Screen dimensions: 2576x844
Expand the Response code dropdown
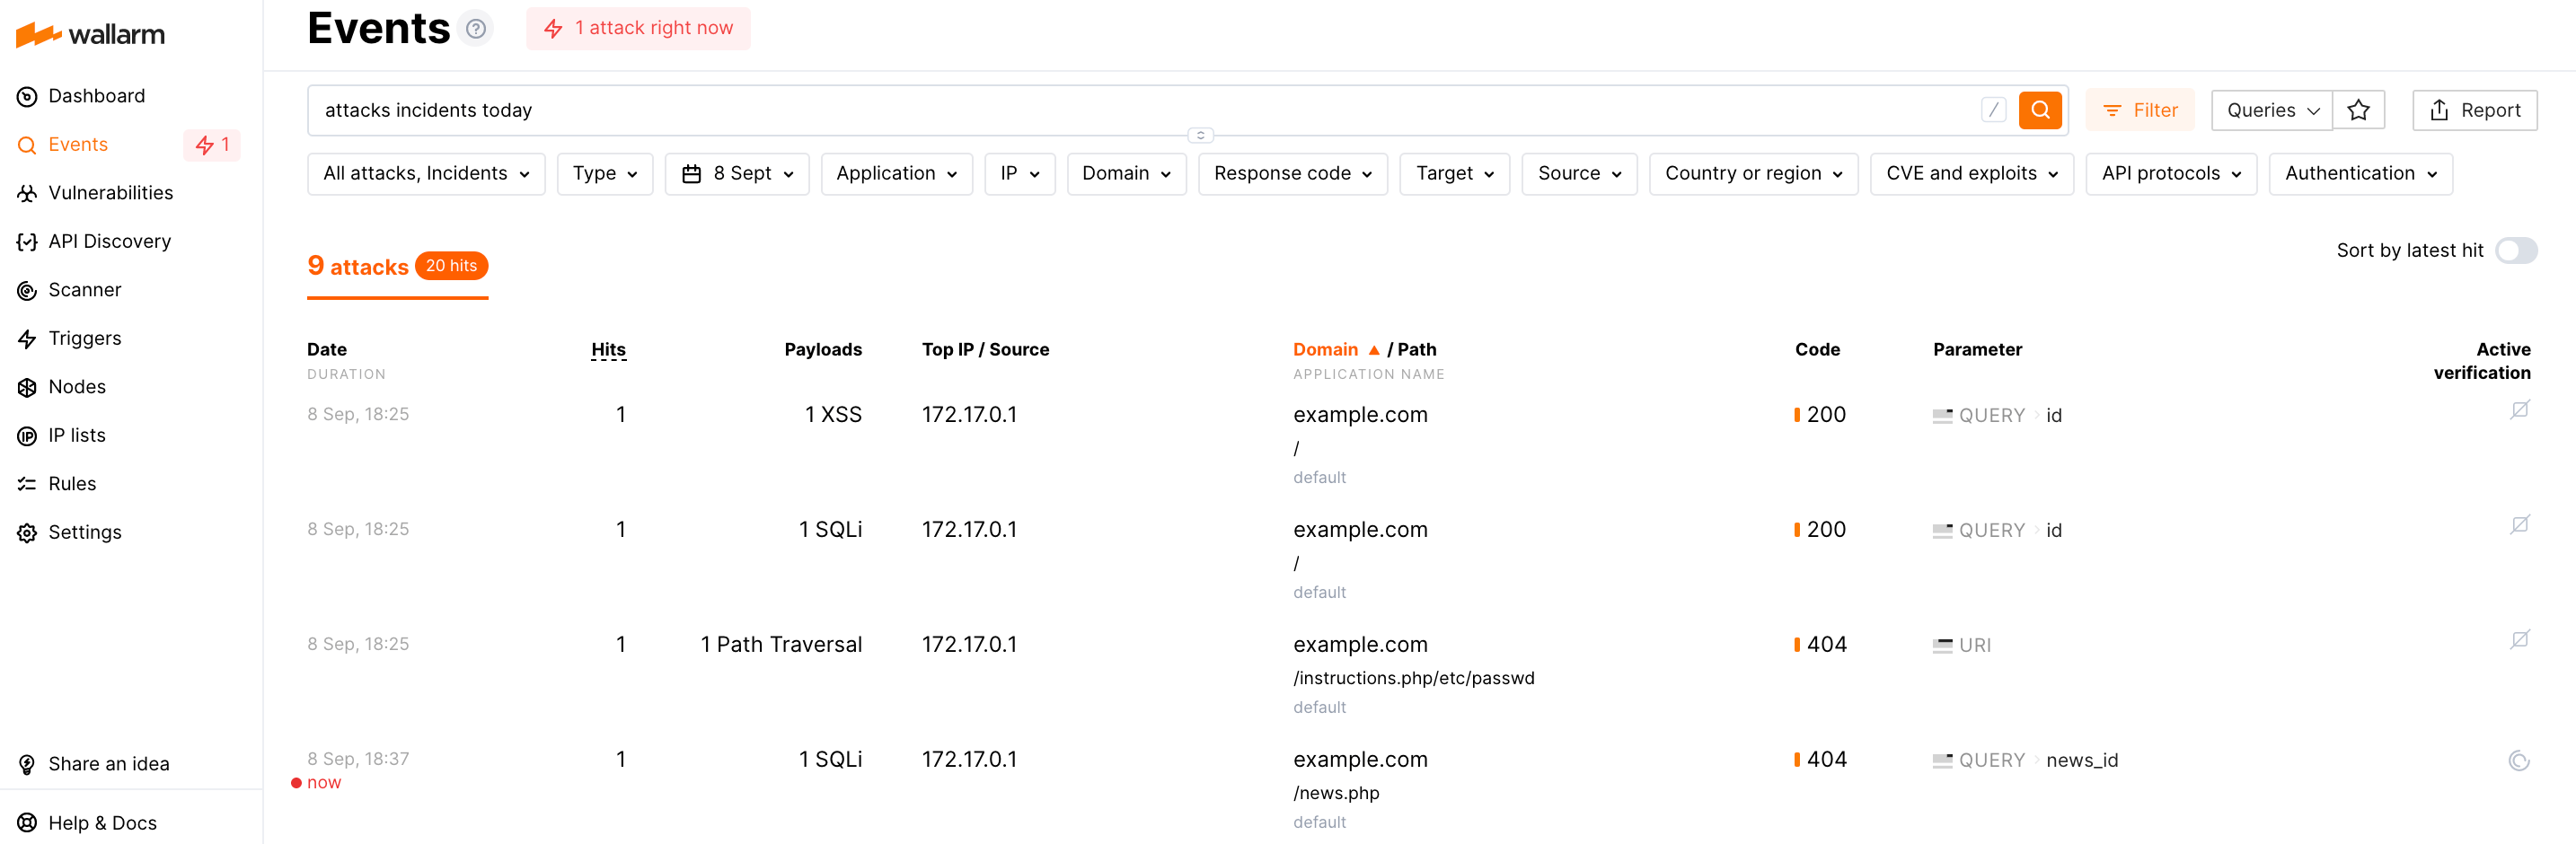tap(1292, 174)
